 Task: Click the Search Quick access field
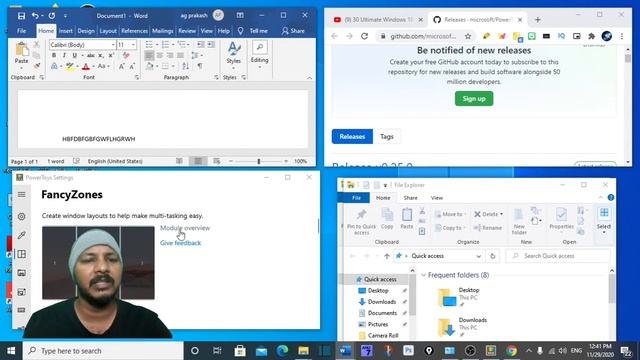click(558, 256)
